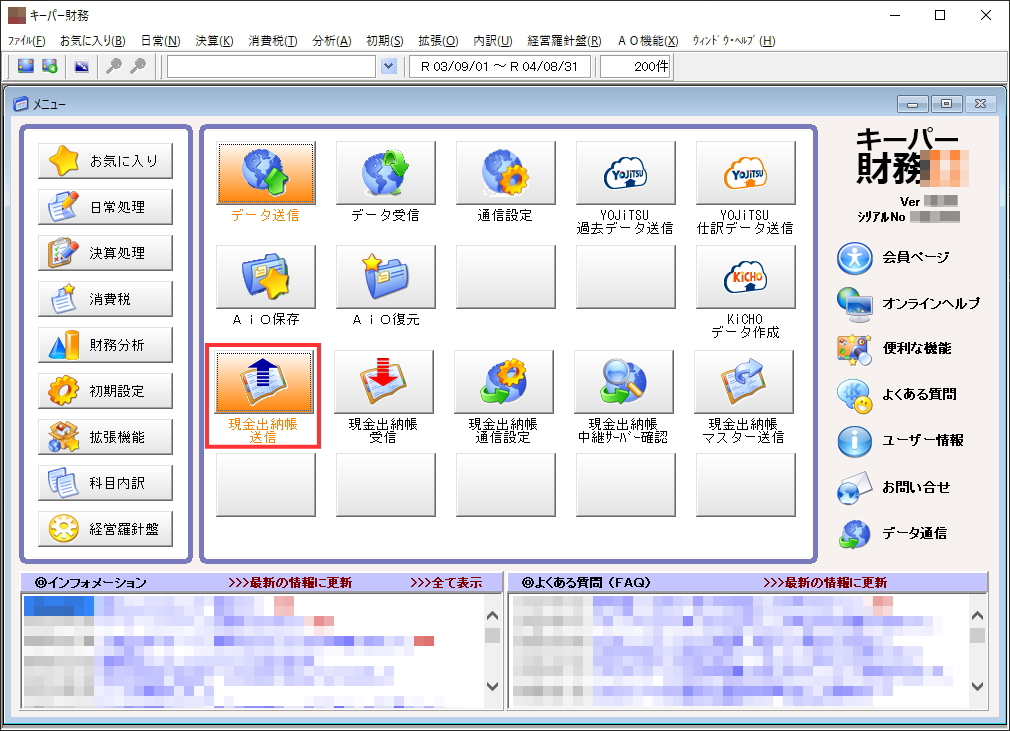Image resolution: width=1010 pixels, height=731 pixels.
Task: Open the 初期(S) menu
Action: [x=385, y=41]
